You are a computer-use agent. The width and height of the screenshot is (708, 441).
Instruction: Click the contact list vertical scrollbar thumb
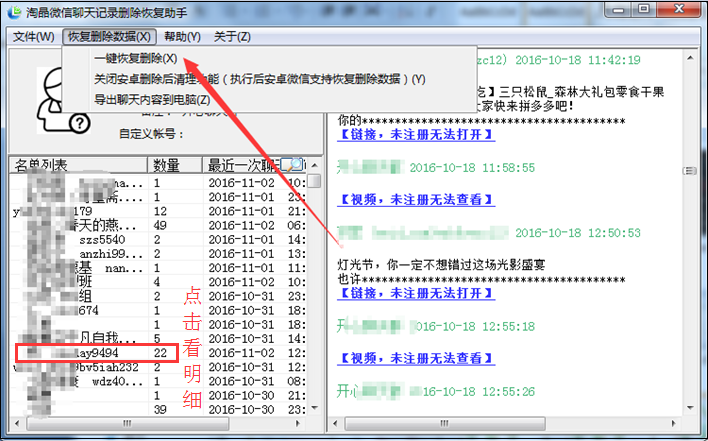(x=315, y=181)
